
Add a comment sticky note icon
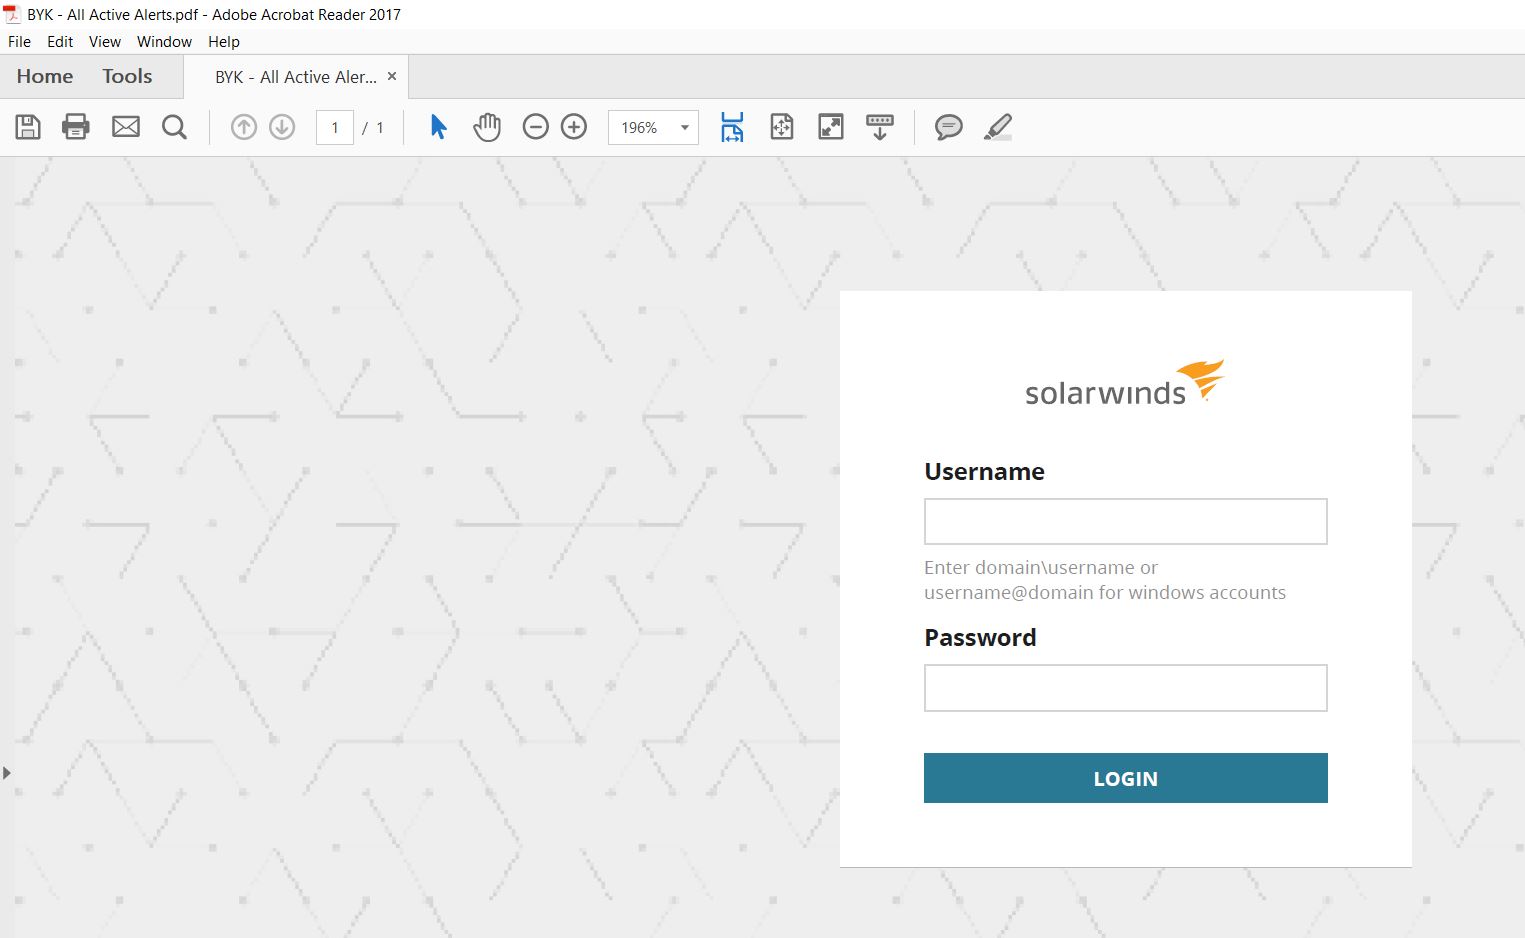tap(948, 127)
